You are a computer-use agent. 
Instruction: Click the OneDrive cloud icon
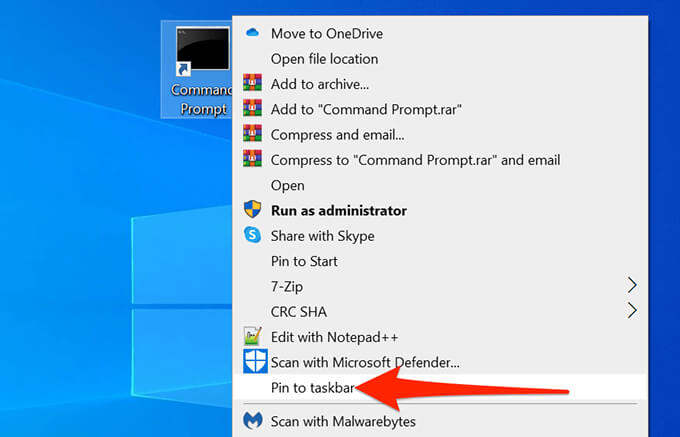point(252,33)
